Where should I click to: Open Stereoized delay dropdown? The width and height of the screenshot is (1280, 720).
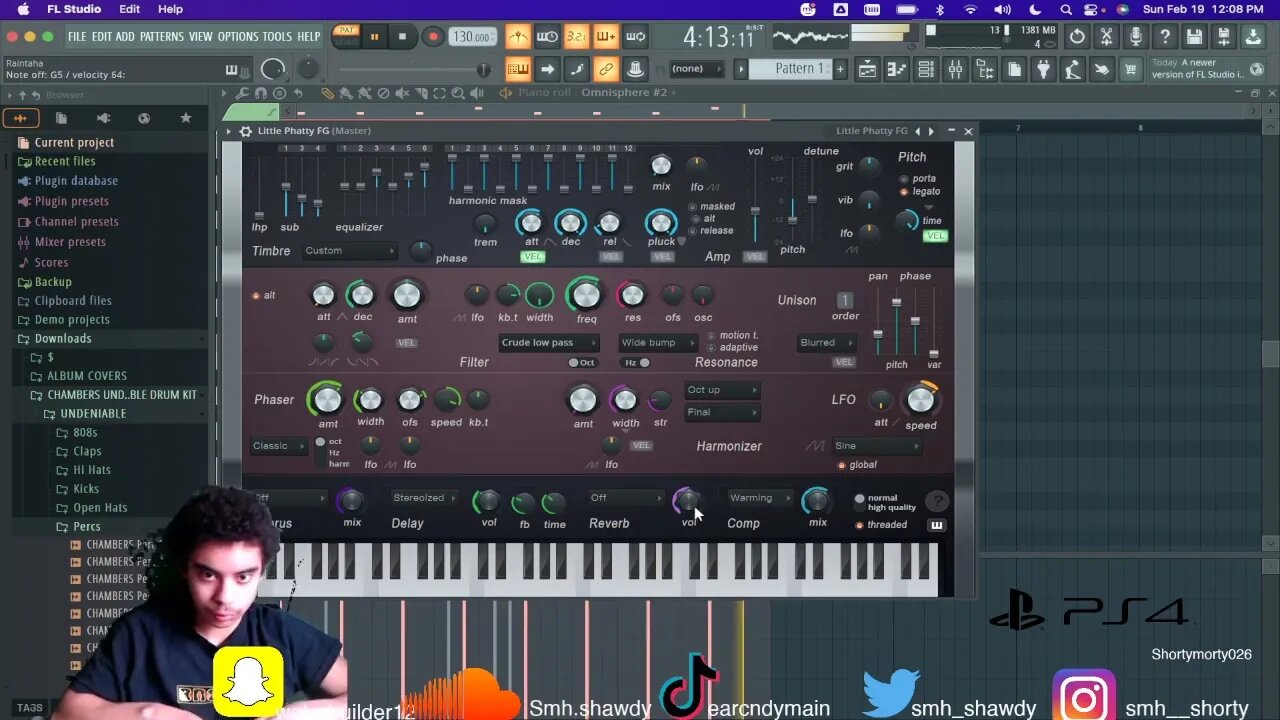click(x=424, y=498)
